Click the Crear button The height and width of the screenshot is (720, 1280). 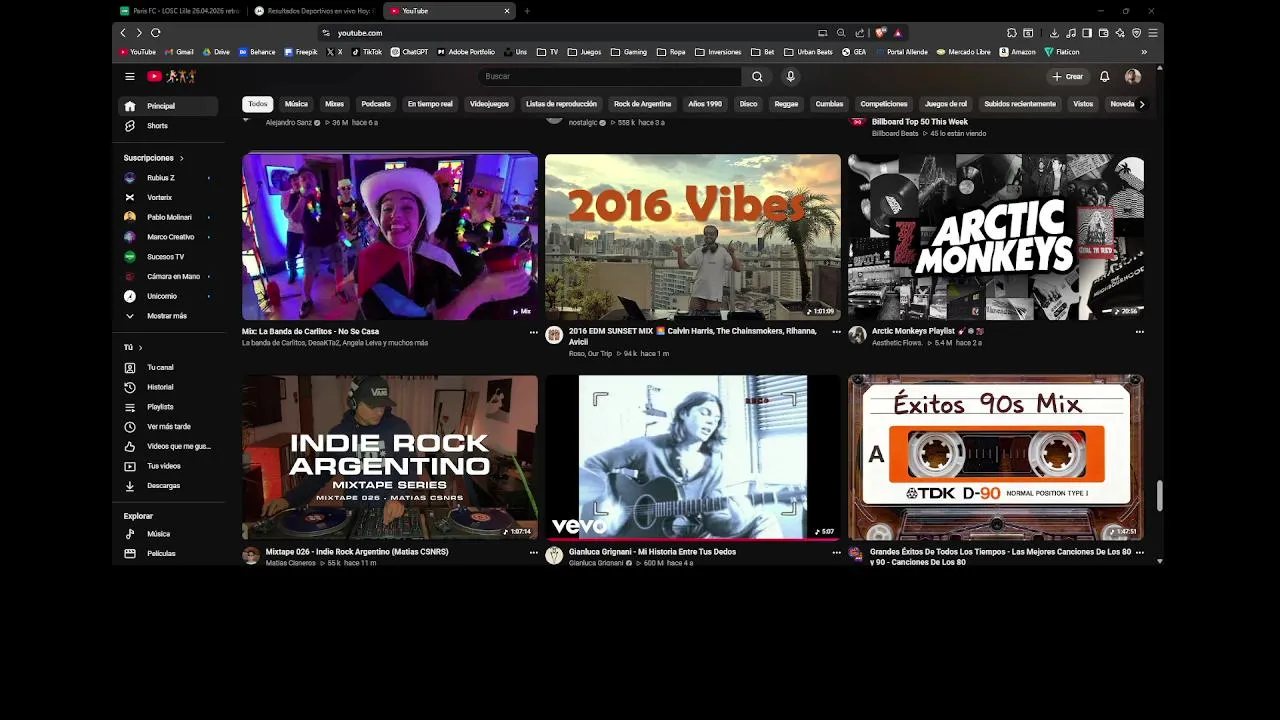click(1067, 76)
